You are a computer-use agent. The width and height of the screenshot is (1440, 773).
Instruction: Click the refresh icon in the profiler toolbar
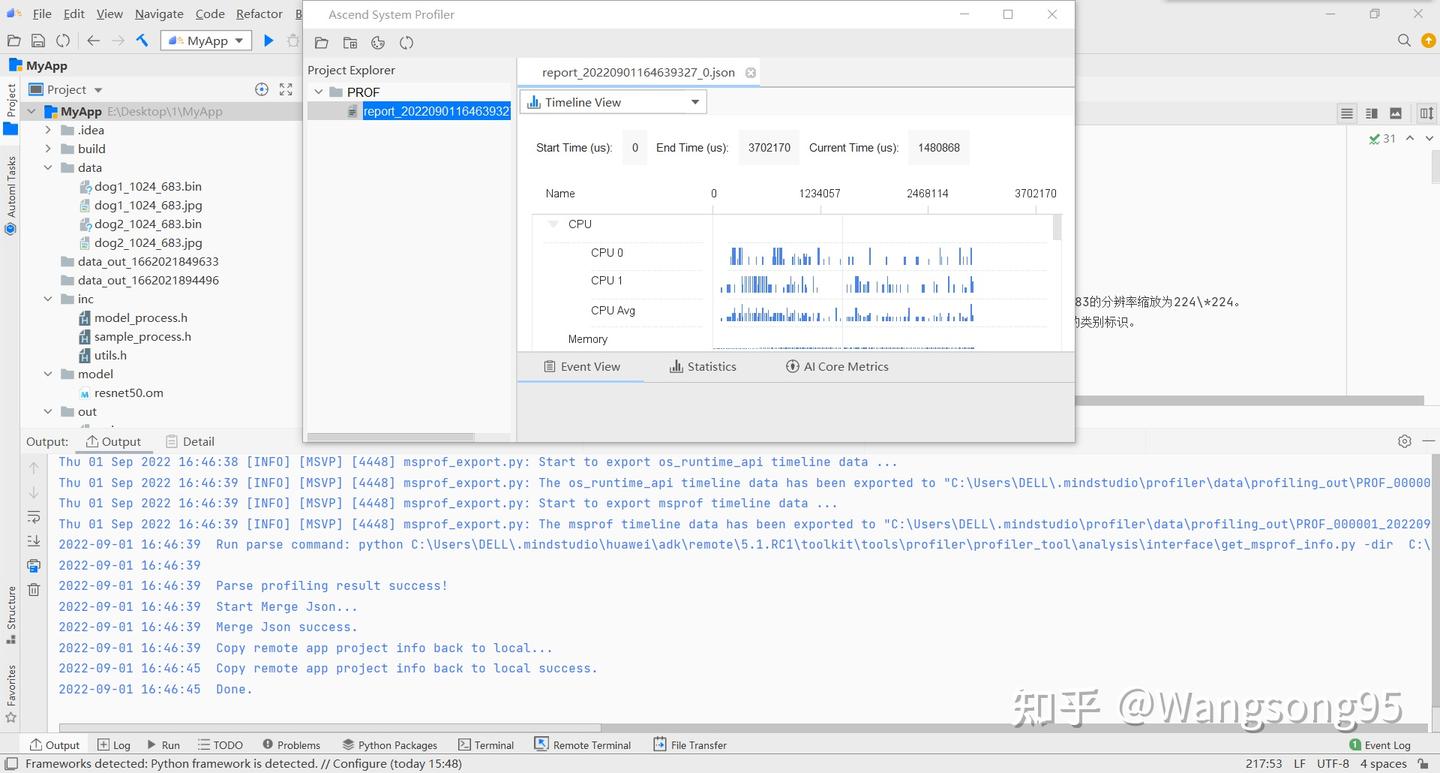(x=406, y=43)
